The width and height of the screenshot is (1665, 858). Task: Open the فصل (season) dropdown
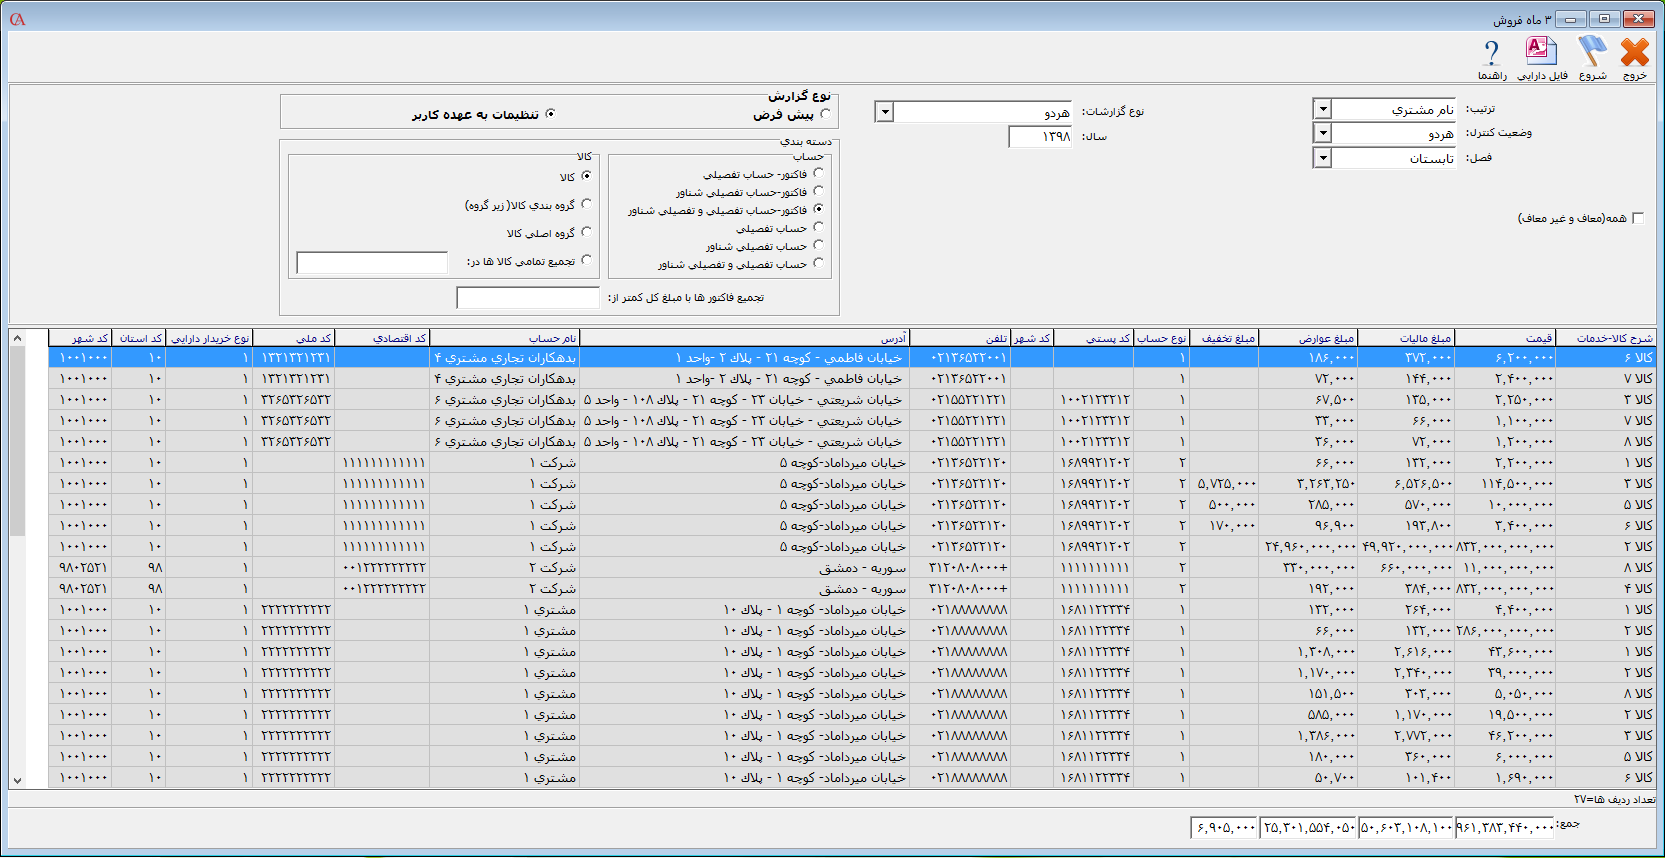(1322, 158)
